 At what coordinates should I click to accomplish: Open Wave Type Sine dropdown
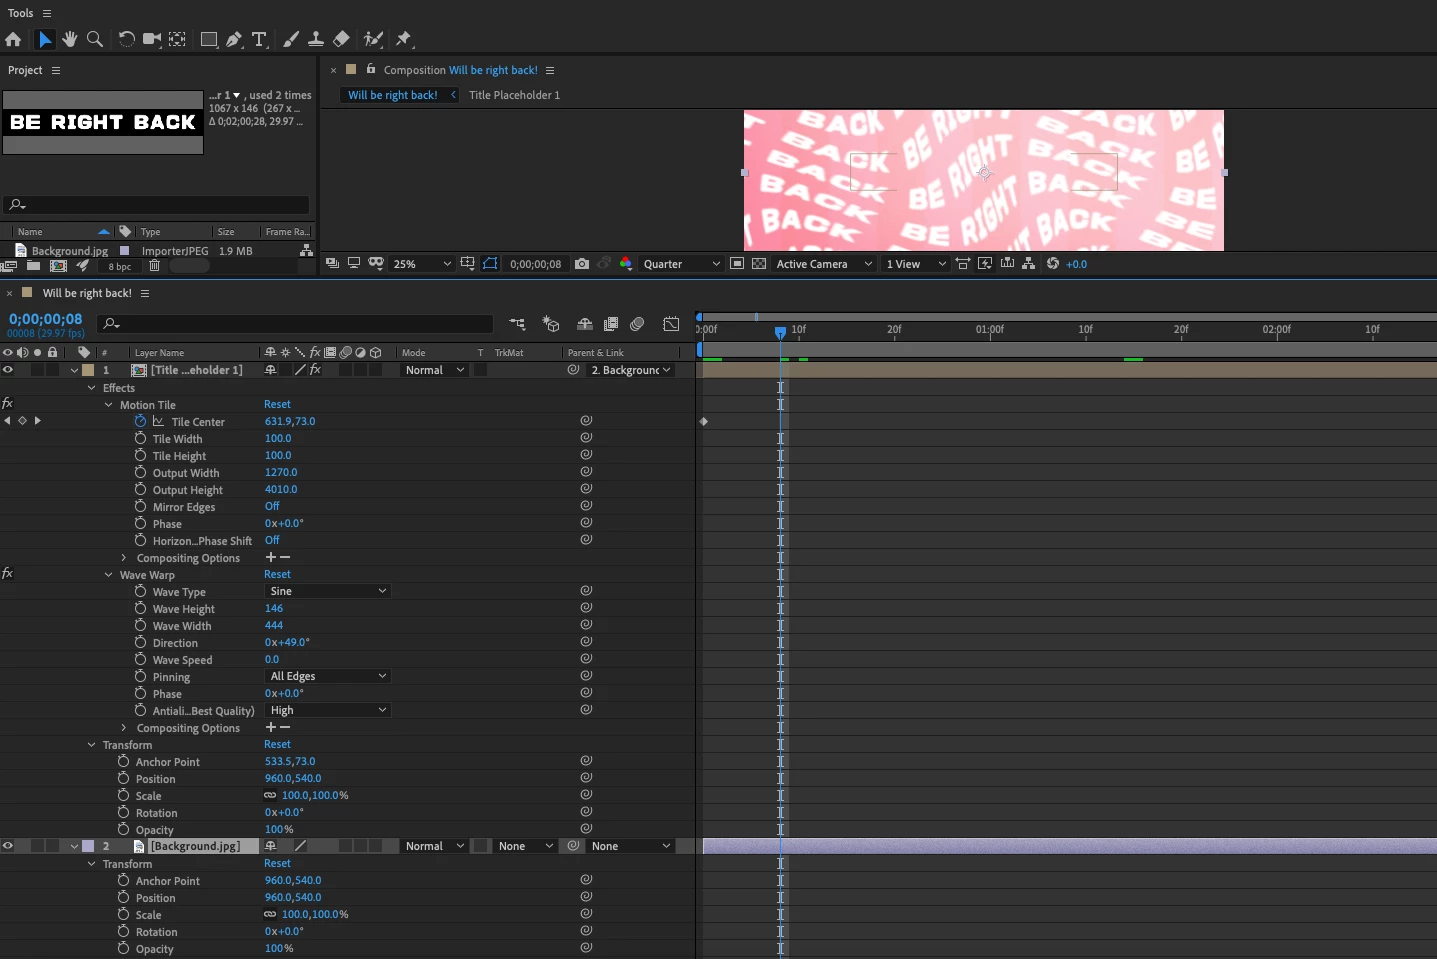tap(327, 591)
